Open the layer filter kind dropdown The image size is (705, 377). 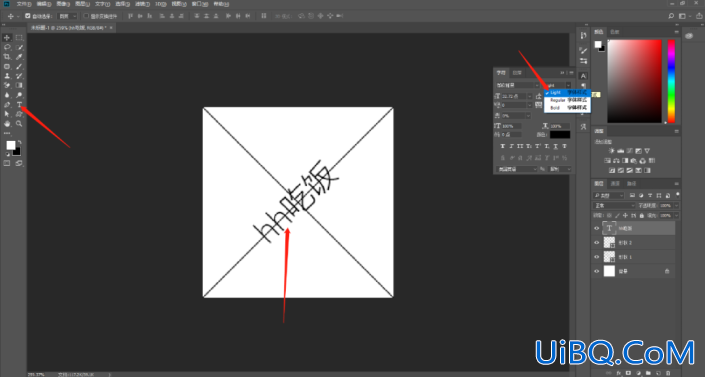pyautogui.click(x=609, y=195)
